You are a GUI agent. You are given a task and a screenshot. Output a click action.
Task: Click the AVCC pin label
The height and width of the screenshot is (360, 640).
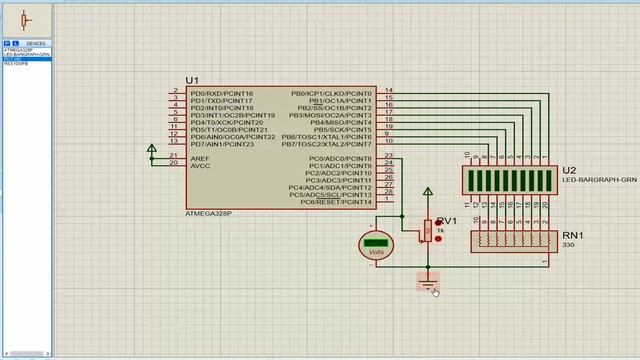[200, 166]
